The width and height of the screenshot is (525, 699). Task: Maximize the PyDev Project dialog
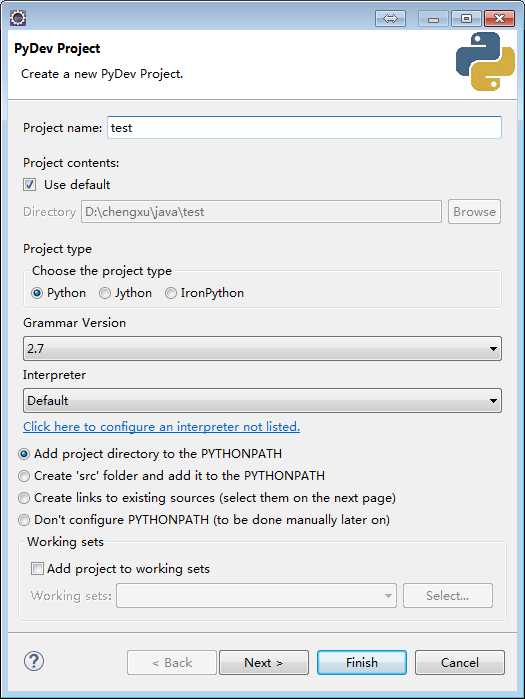466,19
